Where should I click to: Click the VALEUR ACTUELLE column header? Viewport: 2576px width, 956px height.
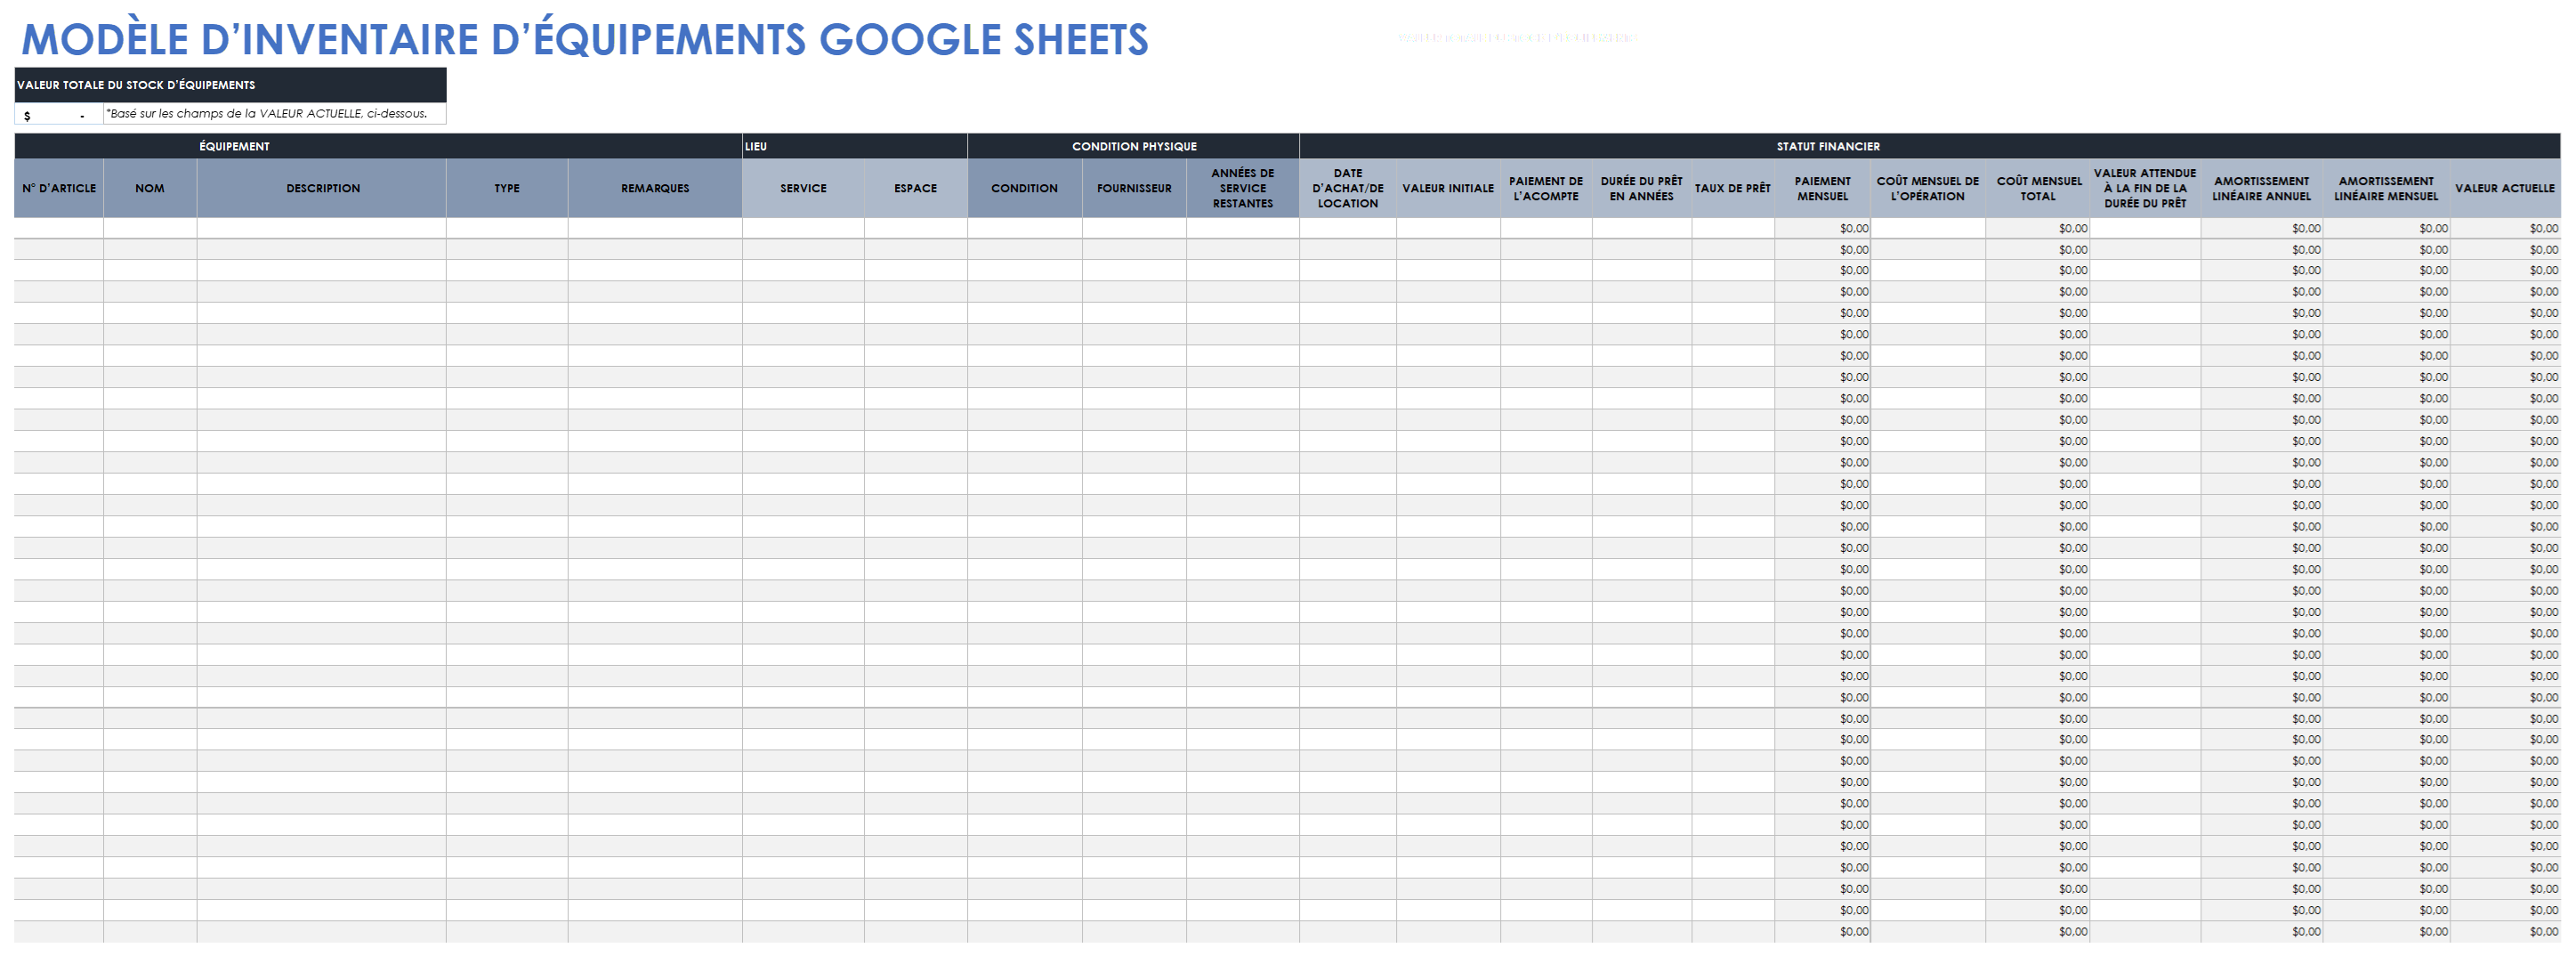[x=2505, y=188]
